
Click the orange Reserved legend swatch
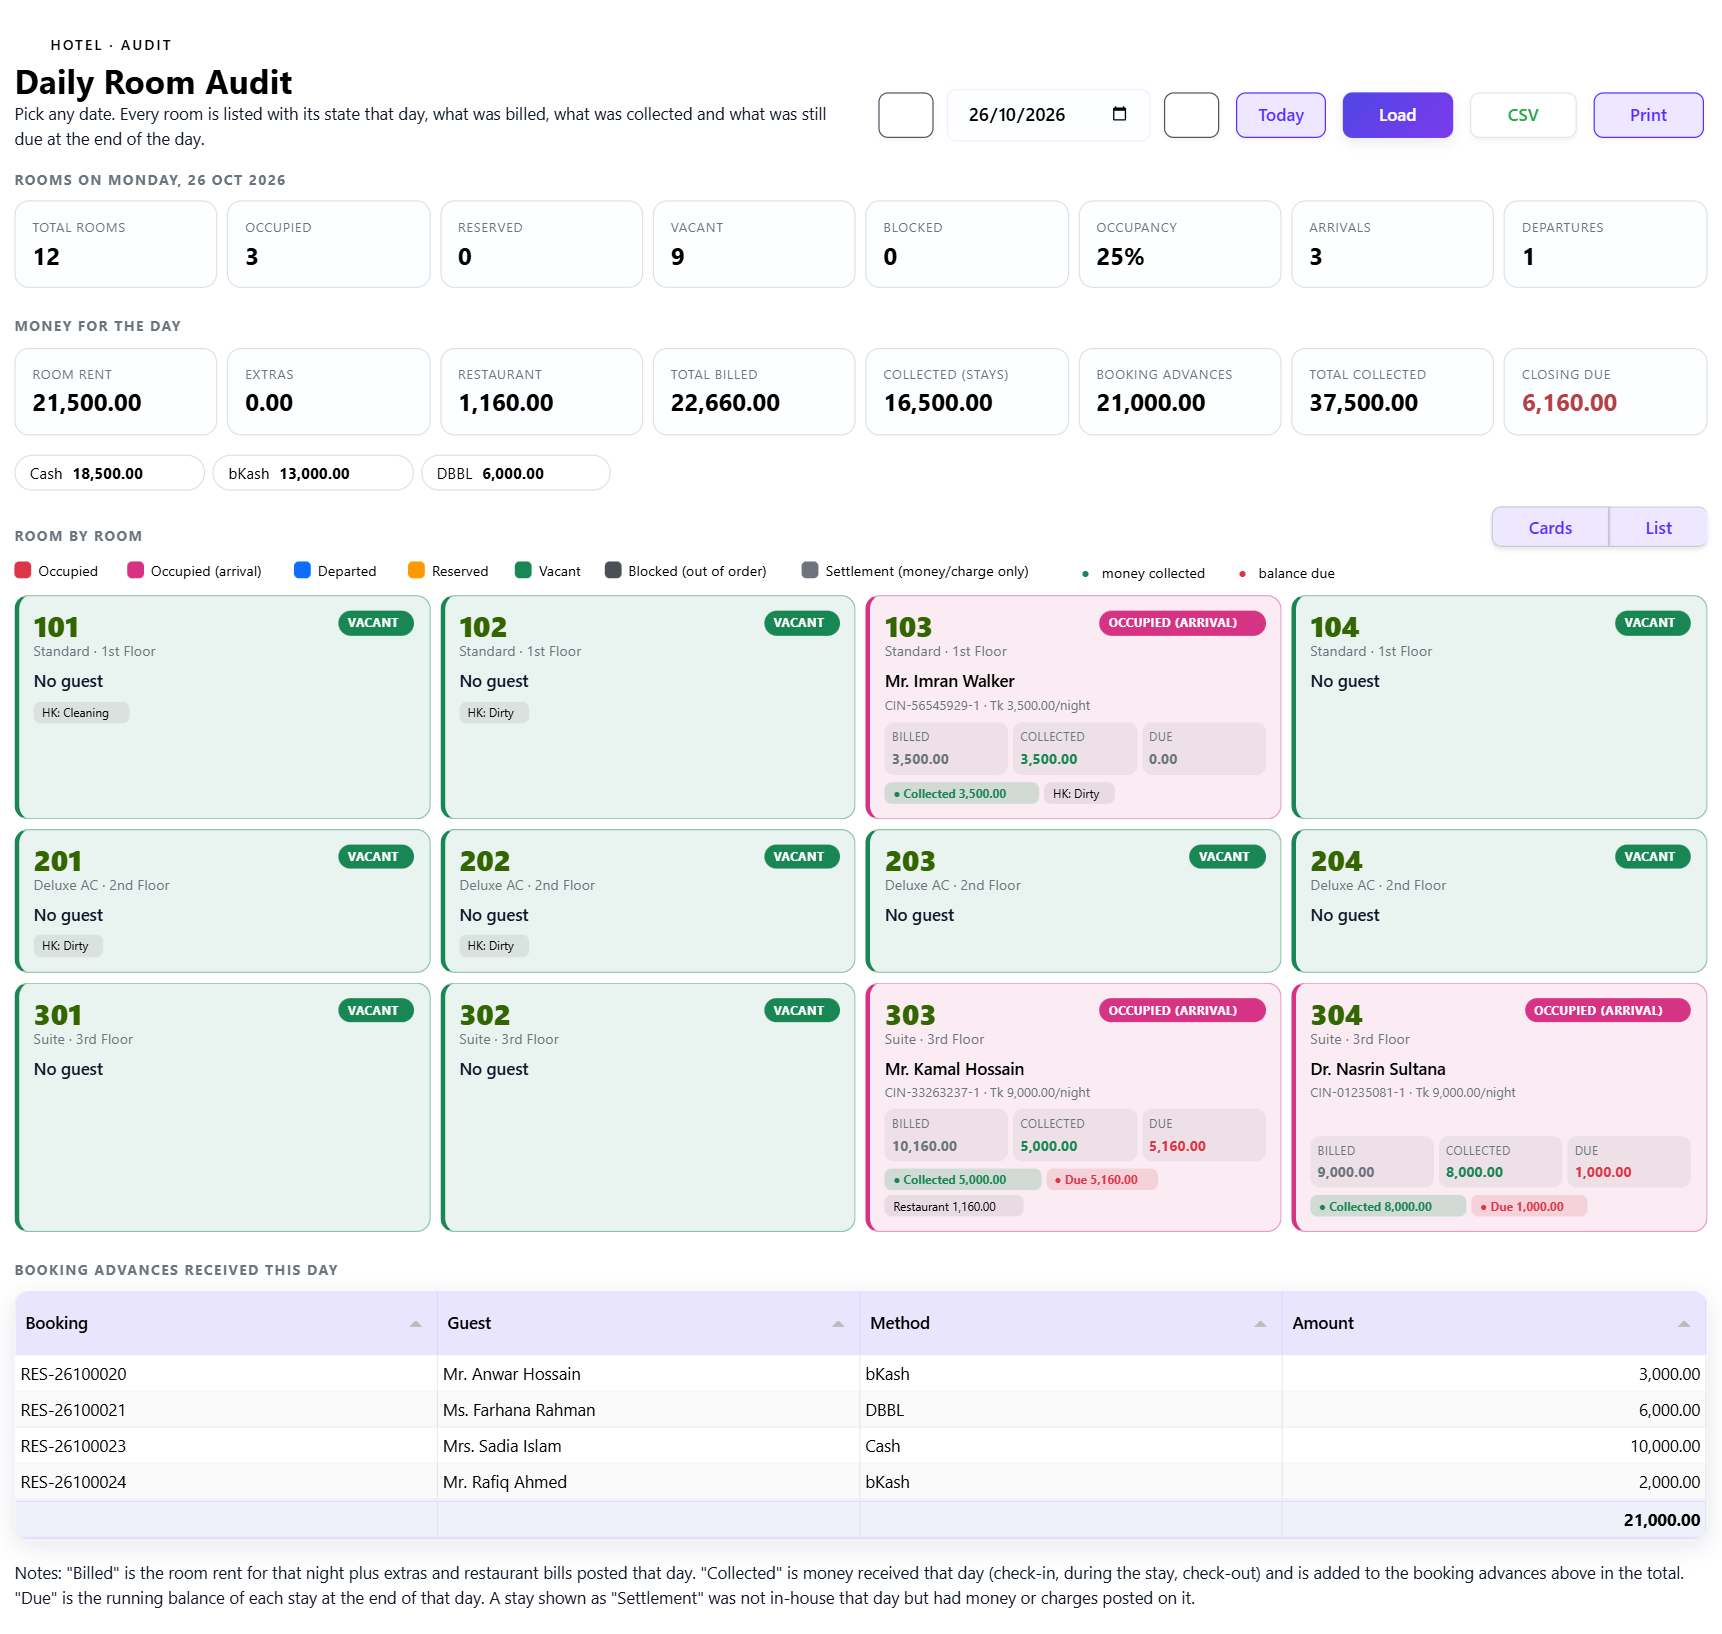coord(416,570)
